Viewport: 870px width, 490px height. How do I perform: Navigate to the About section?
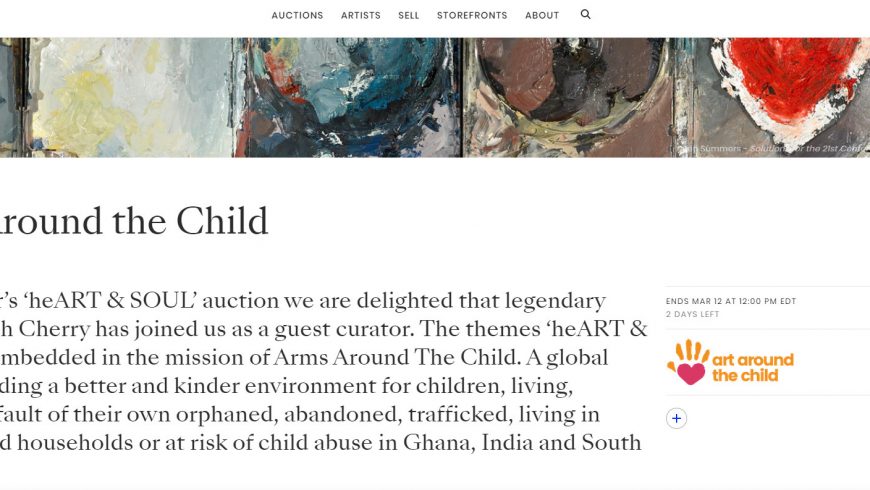542,16
